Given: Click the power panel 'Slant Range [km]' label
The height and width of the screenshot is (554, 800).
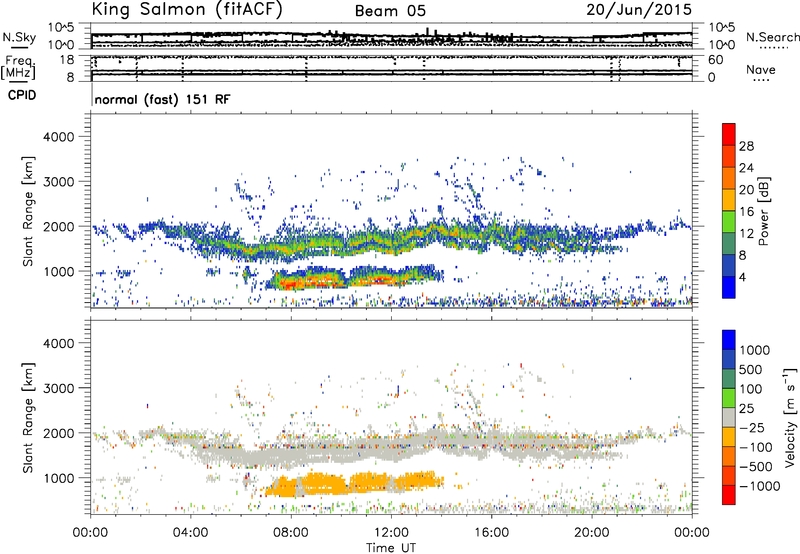Looking at the screenshot, I should click(x=28, y=211).
